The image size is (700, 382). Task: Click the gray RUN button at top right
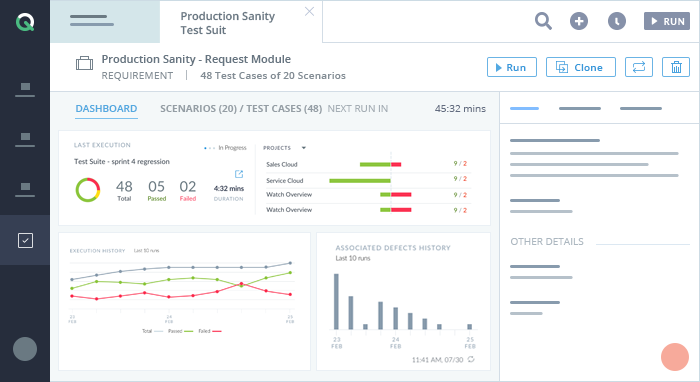click(x=667, y=21)
